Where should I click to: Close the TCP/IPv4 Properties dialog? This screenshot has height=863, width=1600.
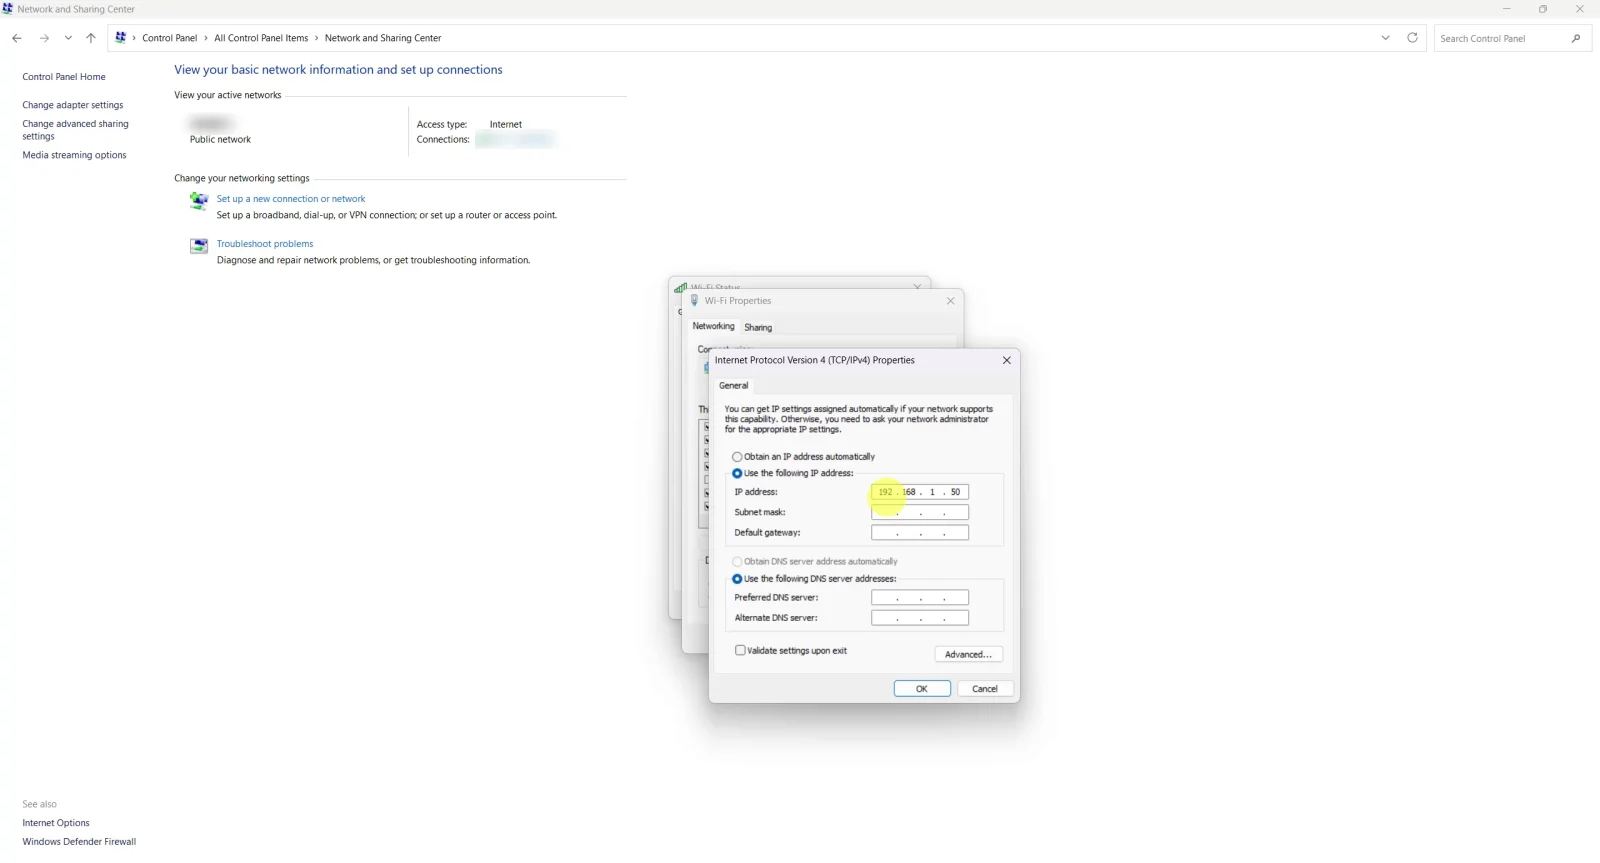point(1006,360)
